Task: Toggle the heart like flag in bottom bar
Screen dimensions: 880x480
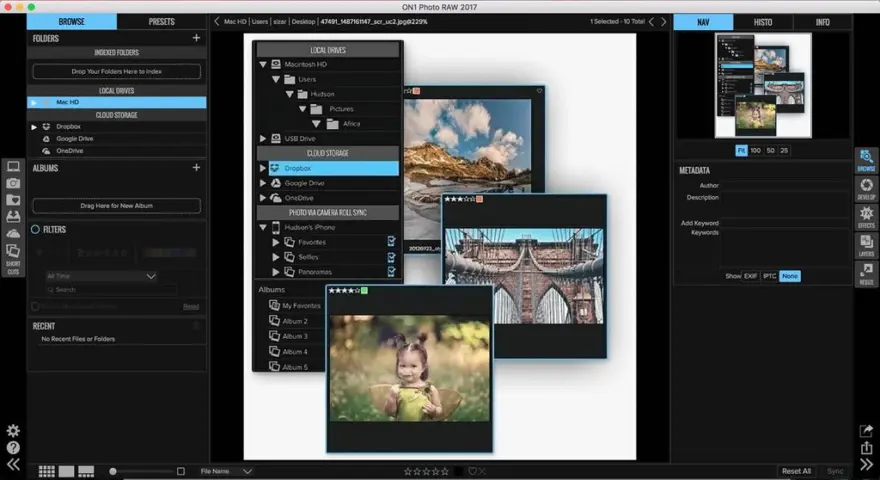Action: (x=473, y=472)
